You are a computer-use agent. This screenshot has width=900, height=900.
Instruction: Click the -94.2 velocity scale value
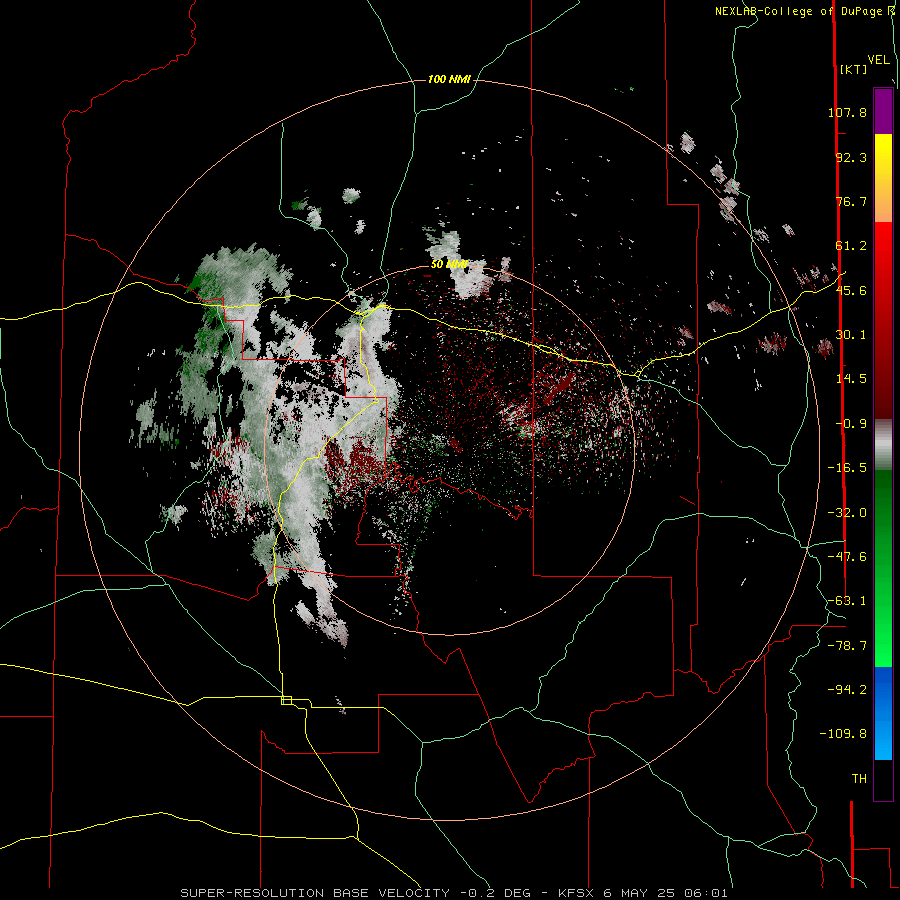(847, 690)
